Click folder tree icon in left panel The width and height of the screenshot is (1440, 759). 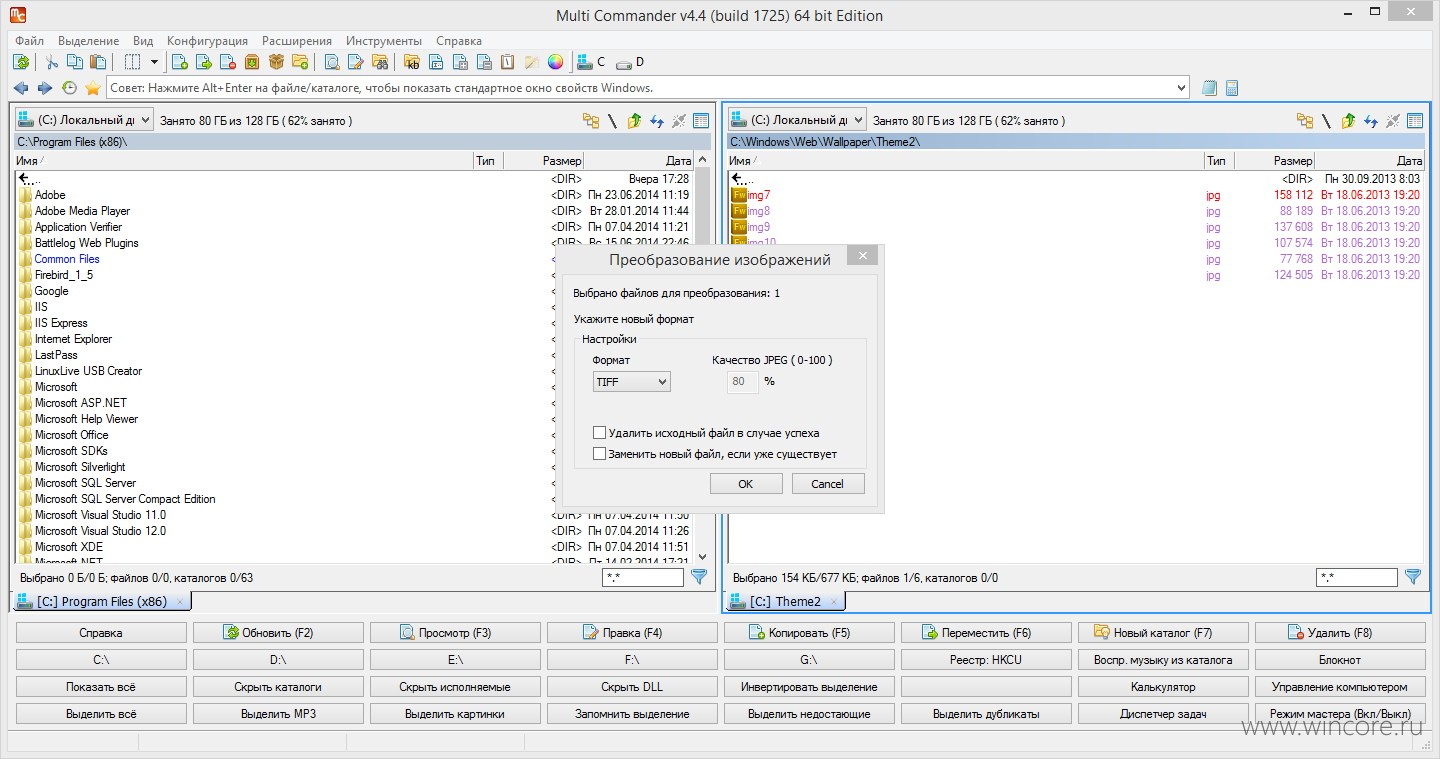pos(591,121)
